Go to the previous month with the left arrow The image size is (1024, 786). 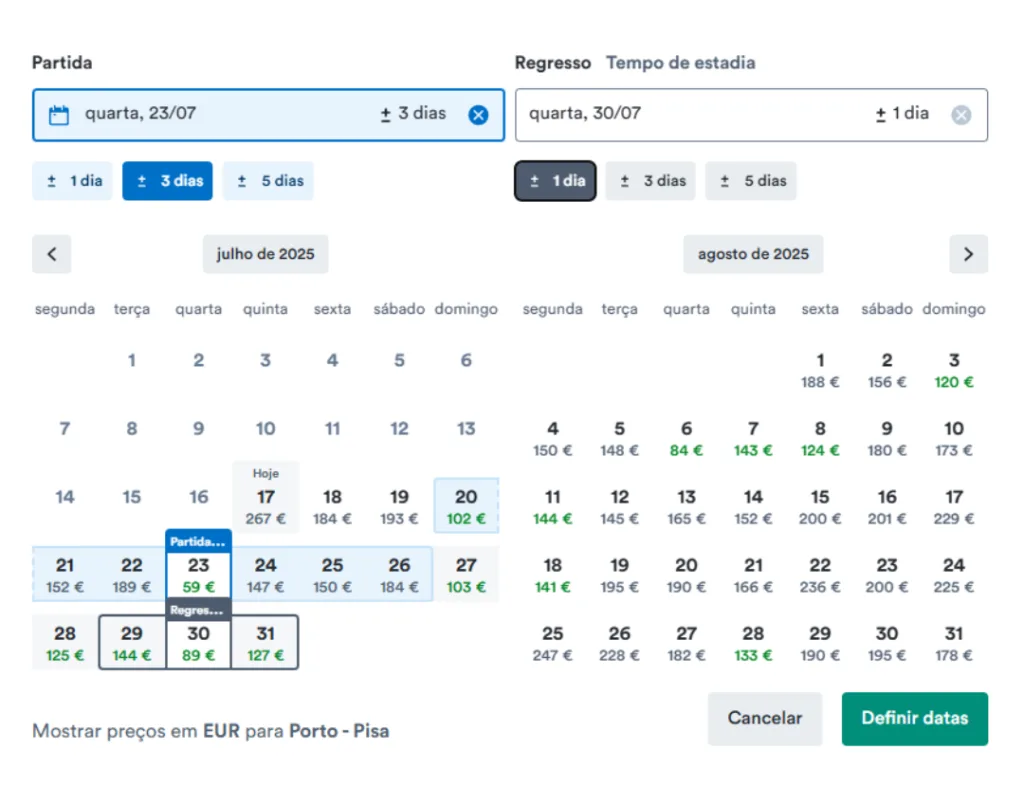[x=51, y=254]
